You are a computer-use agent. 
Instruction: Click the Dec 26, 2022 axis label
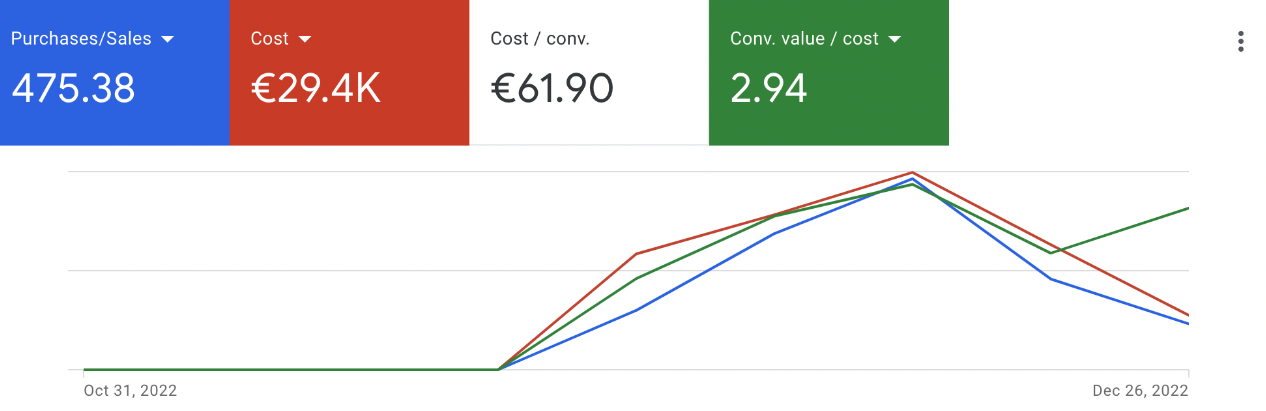[x=1142, y=390]
